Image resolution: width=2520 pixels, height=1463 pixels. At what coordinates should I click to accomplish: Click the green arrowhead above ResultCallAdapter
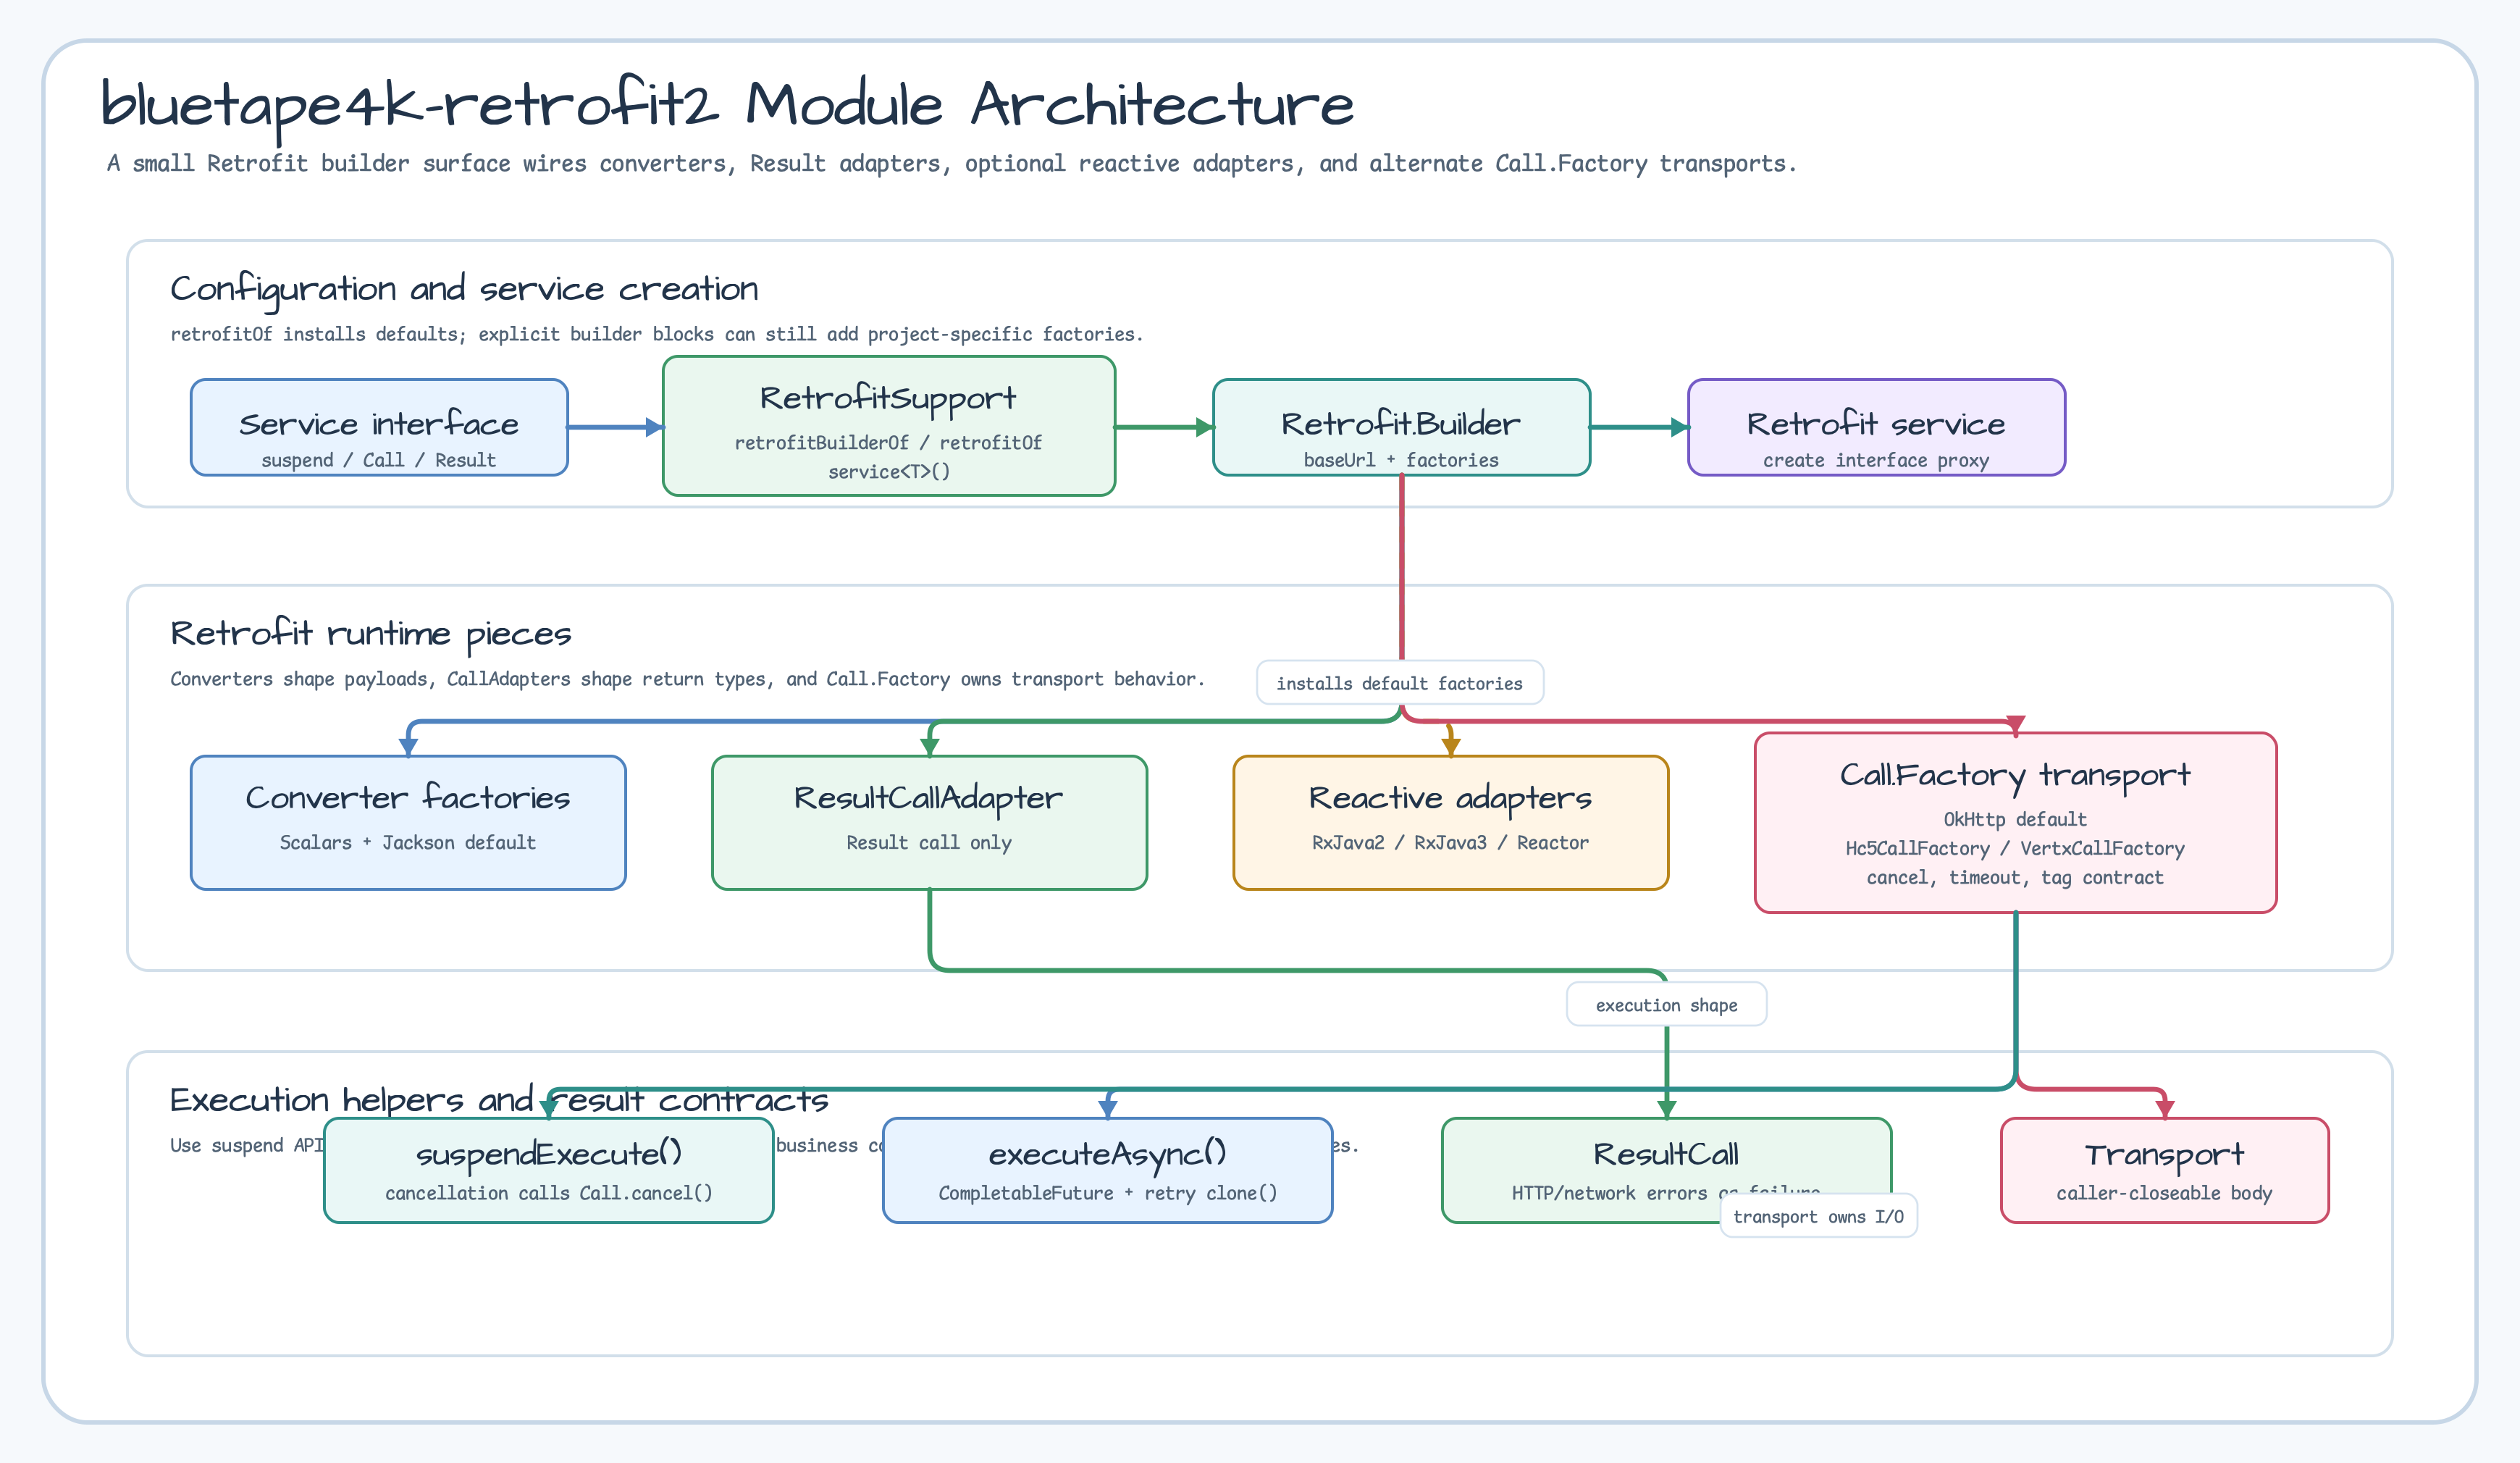[x=930, y=746]
